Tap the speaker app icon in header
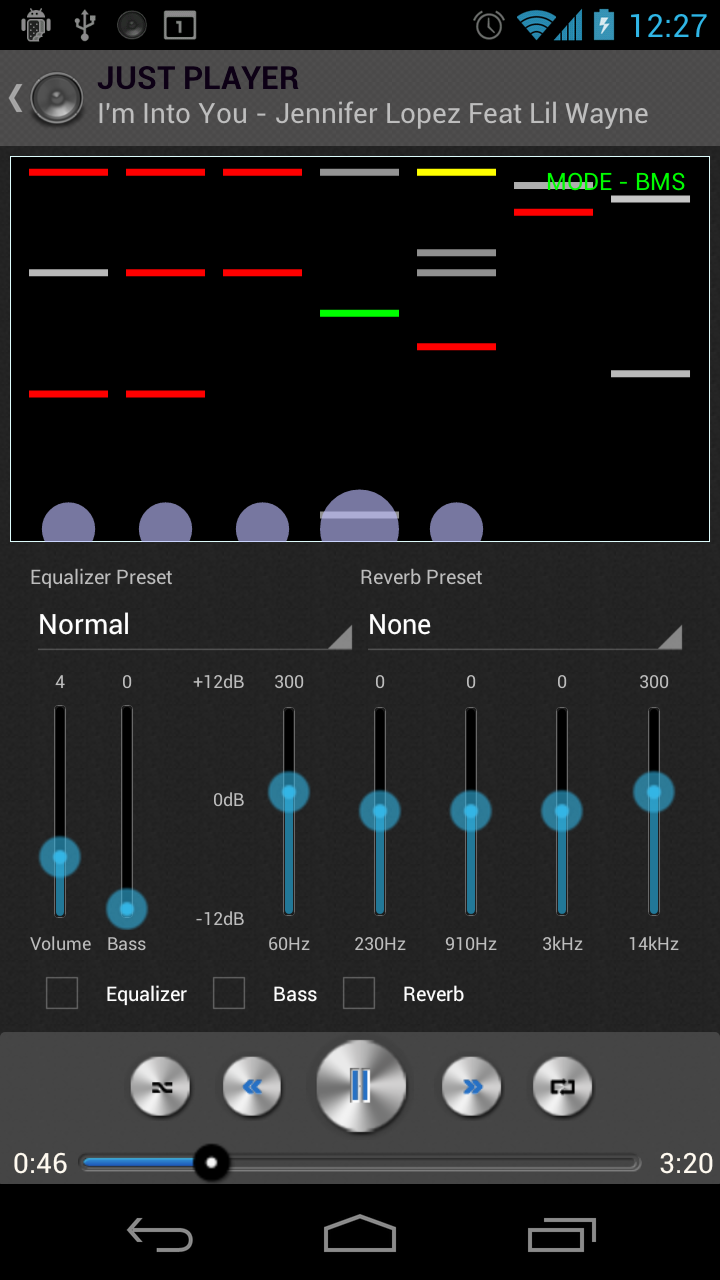720x1280 pixels. point(57,98)
